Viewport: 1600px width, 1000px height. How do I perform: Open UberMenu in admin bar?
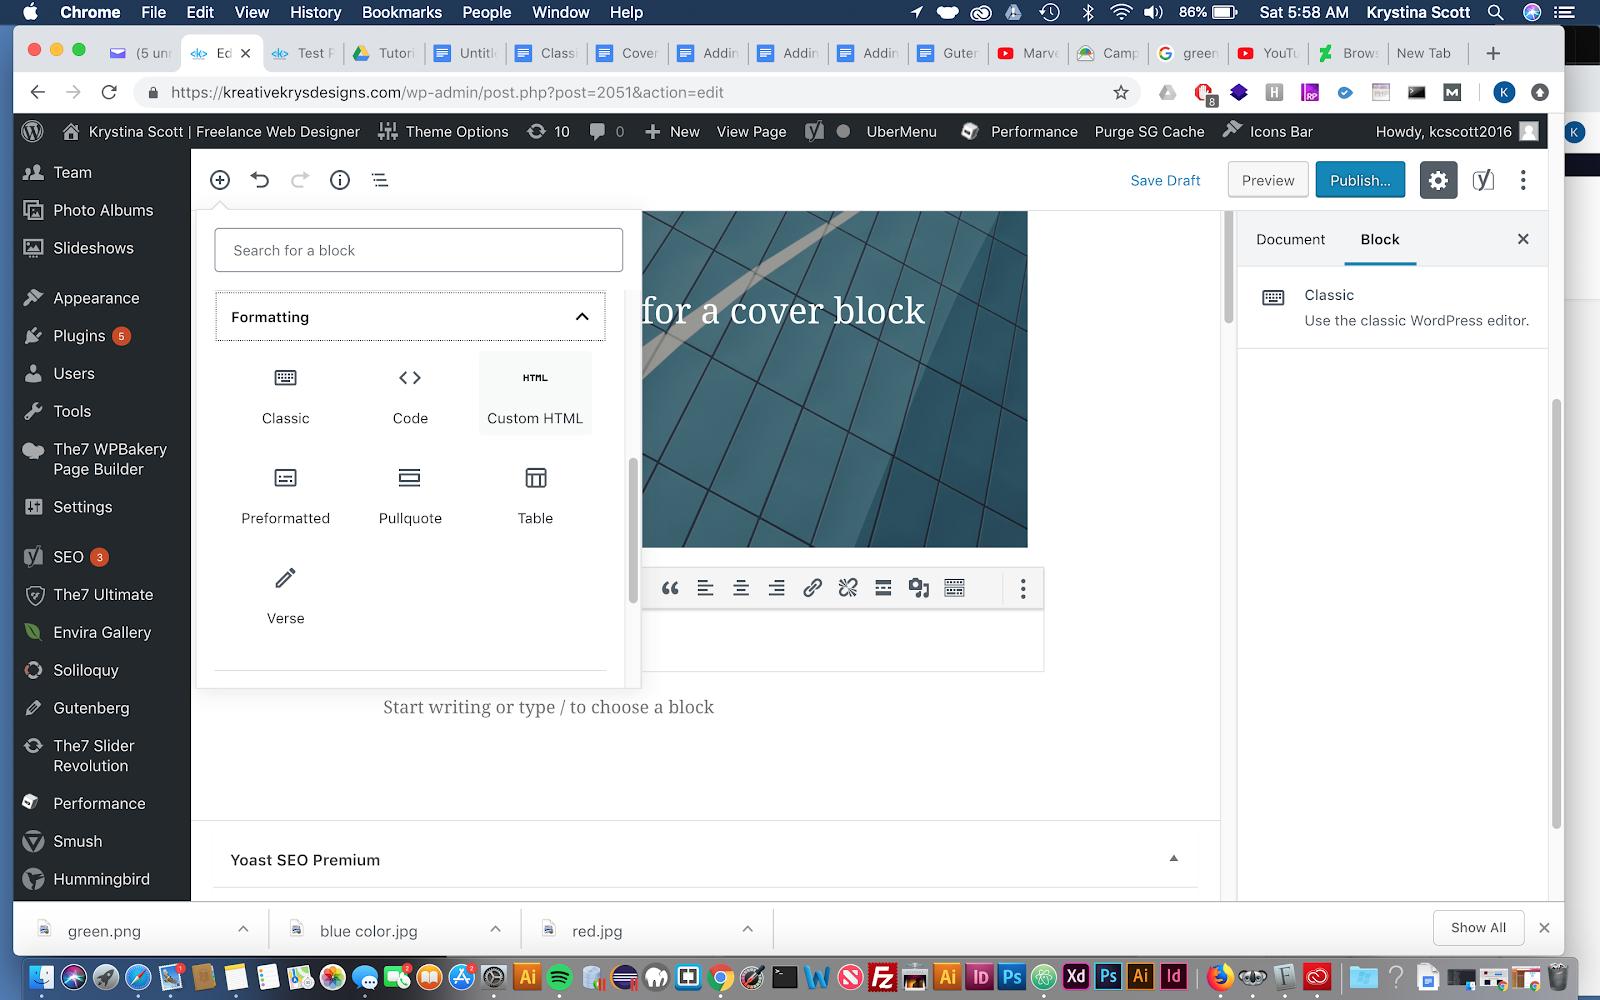[901, 132]
